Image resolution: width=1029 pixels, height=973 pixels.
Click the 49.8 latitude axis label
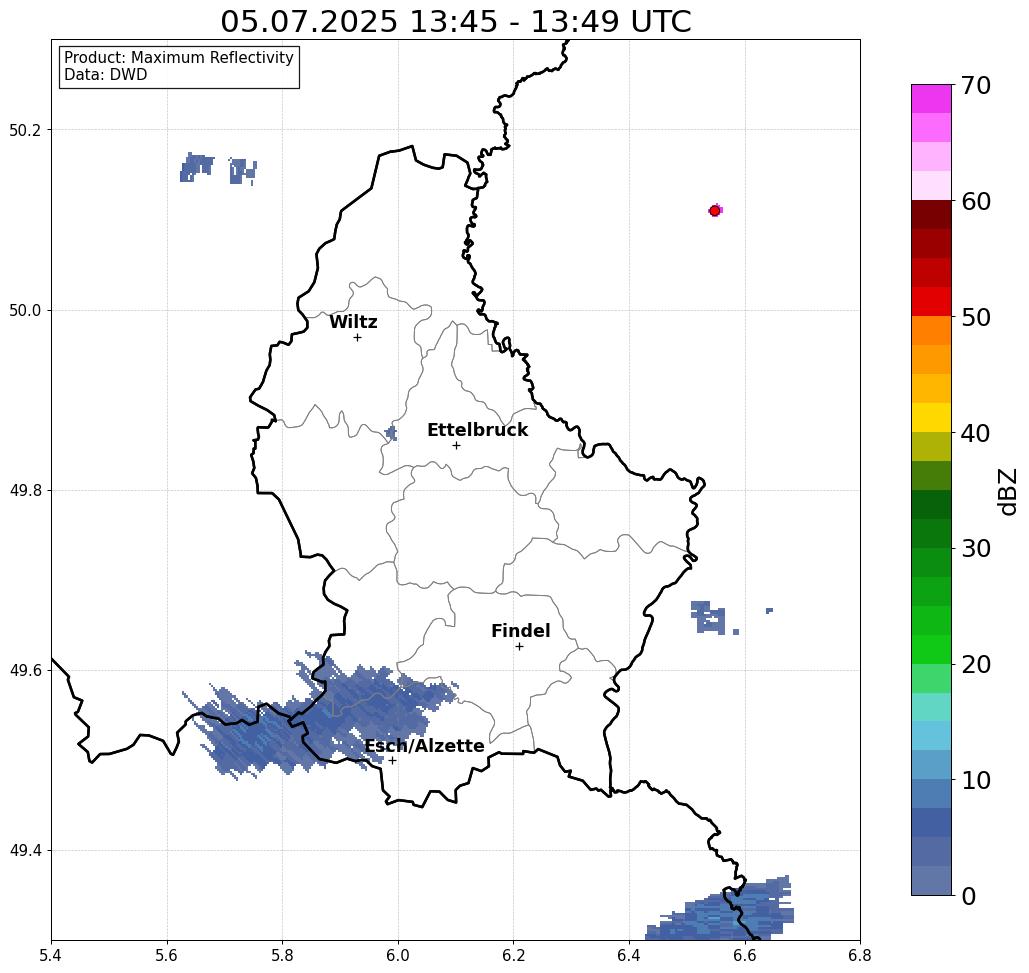point(24,490)
